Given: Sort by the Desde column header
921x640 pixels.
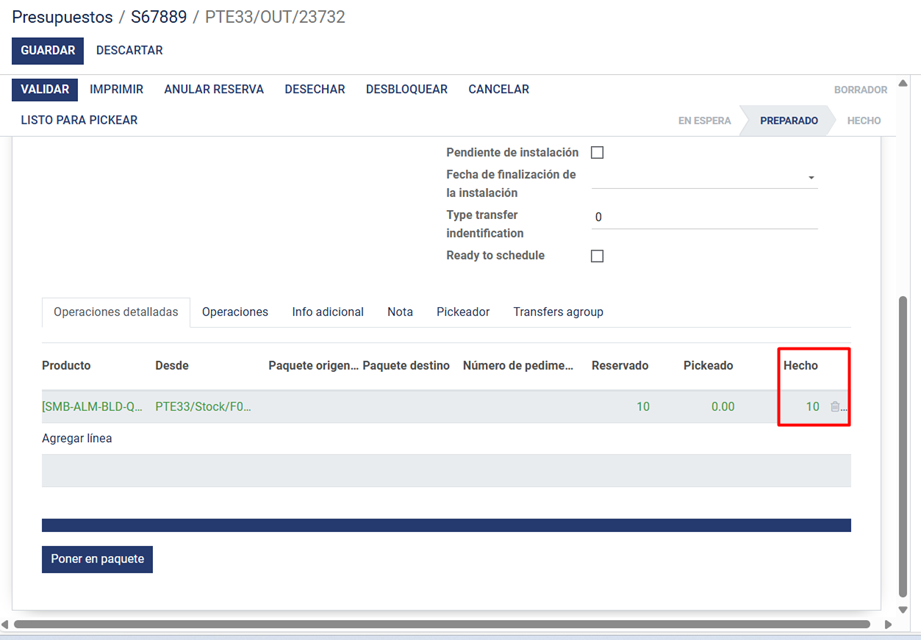Looking at the screenshot, I should pos(172,366).
